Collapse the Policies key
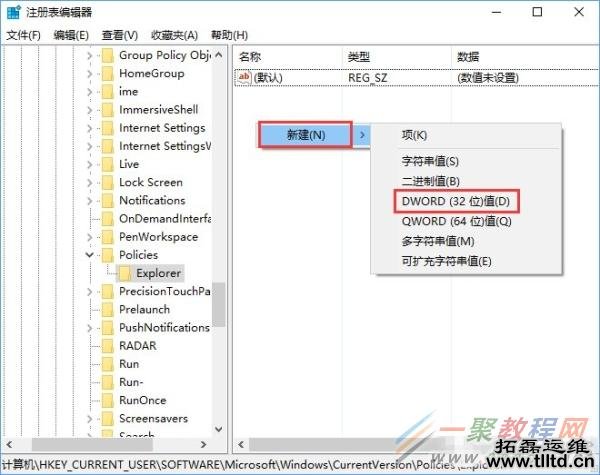 tap(90, 255)
